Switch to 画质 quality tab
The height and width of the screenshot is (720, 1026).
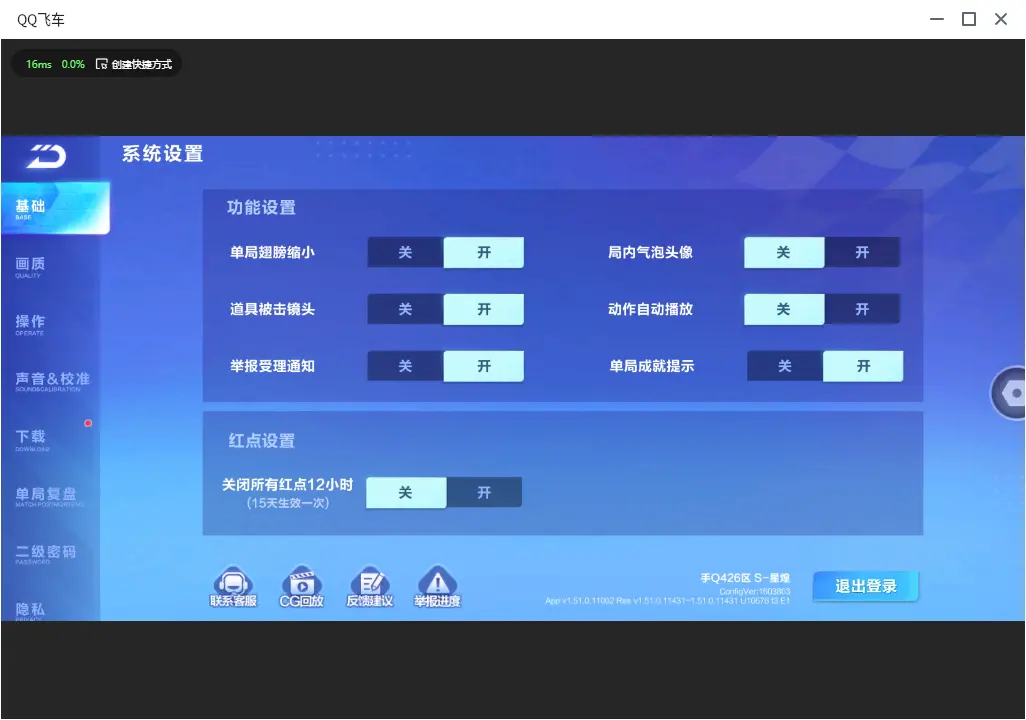coord(50,266)
